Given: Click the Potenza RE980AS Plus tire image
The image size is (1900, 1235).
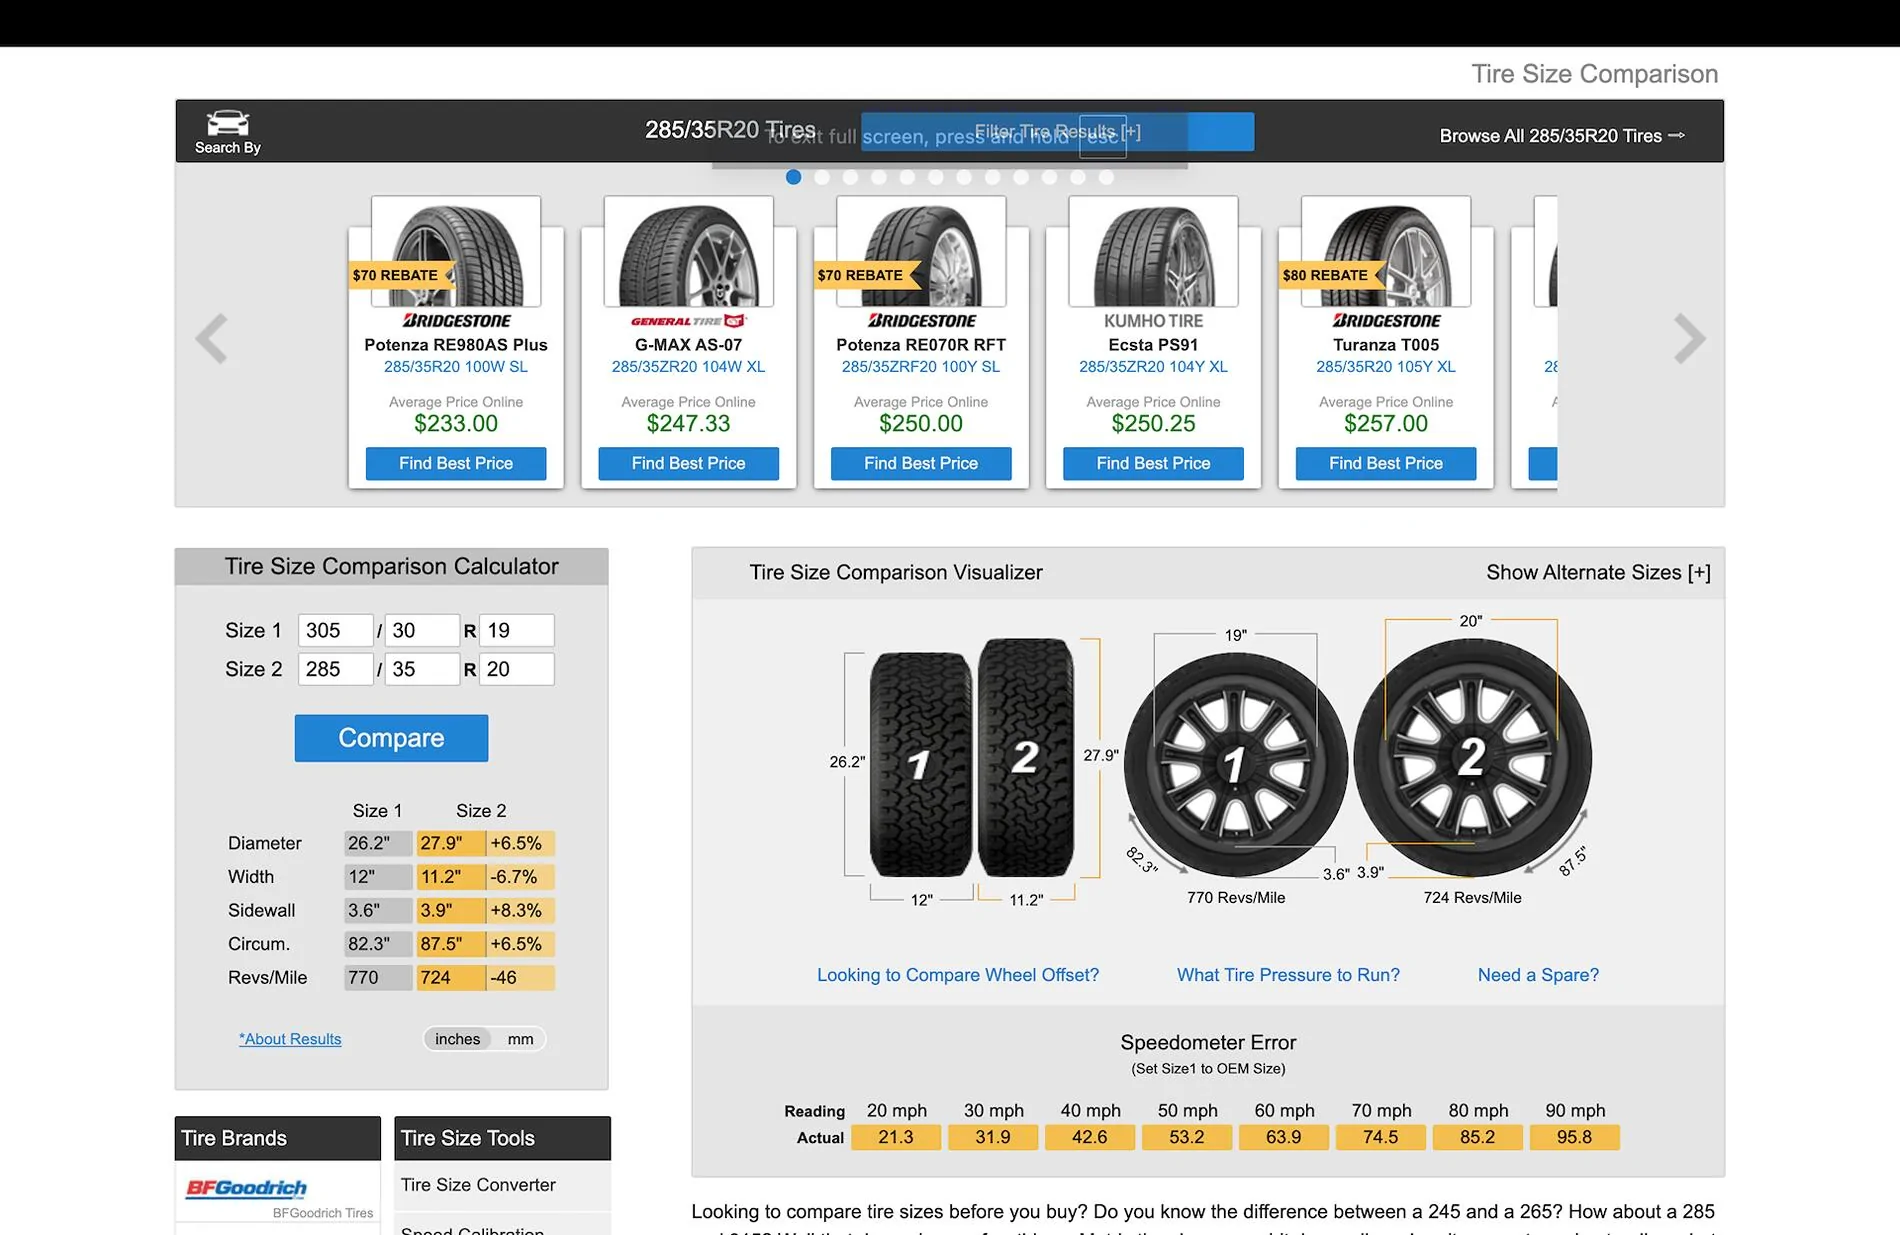Looking at the screenshot, I should pos(456,252).
